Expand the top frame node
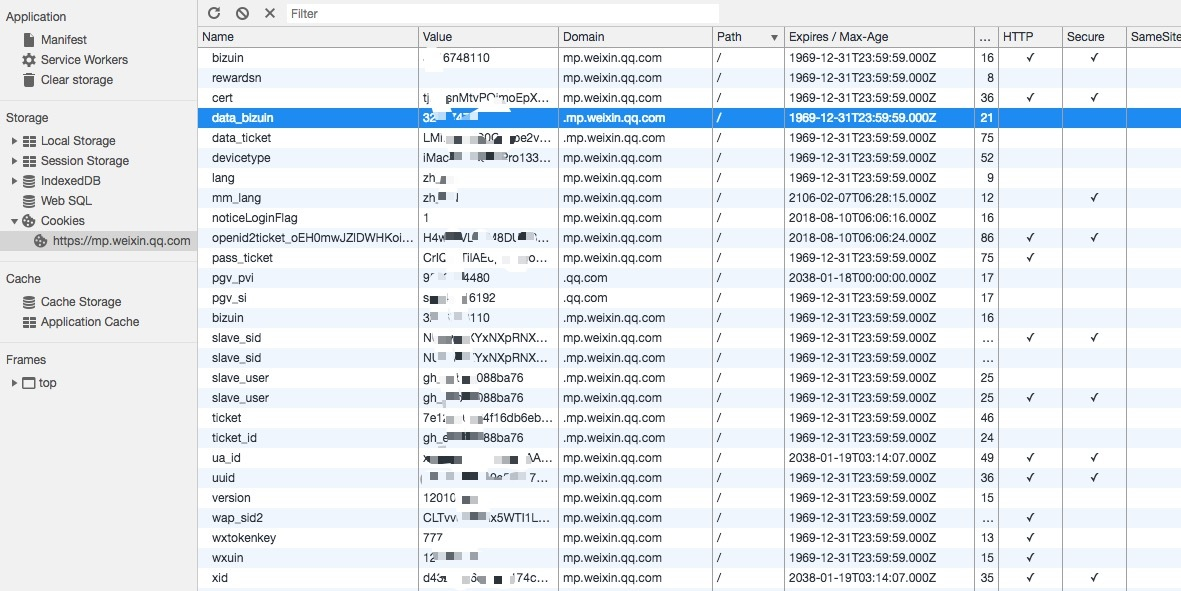This screenshot has height=591, width=1181. pyautogui.click(x=14, y=382)
